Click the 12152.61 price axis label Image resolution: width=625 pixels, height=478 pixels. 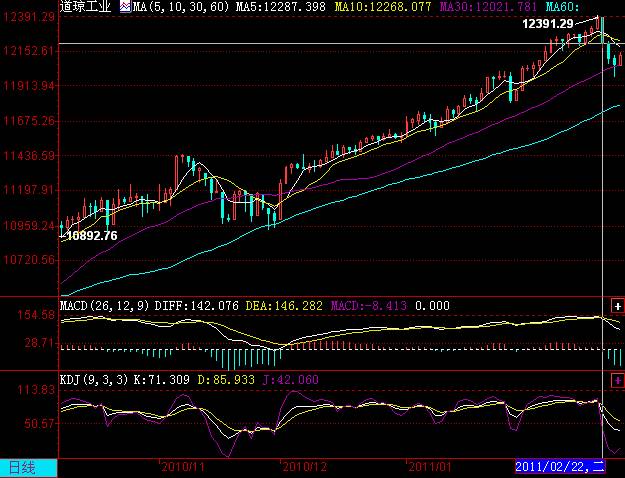[29, 51]
